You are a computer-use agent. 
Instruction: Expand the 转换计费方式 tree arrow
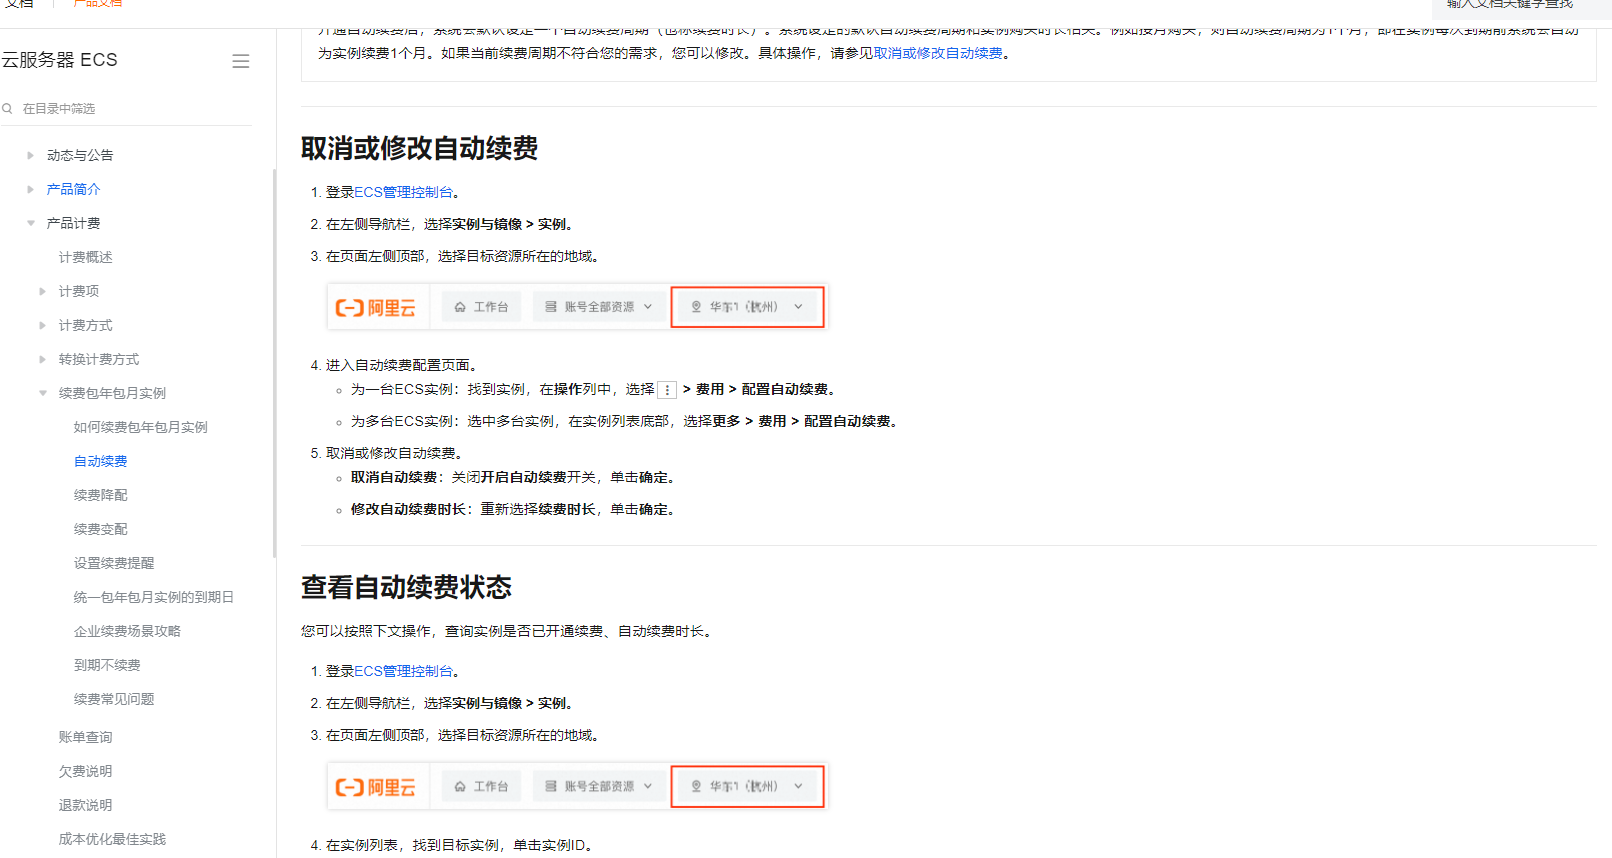tap(42, 359)
